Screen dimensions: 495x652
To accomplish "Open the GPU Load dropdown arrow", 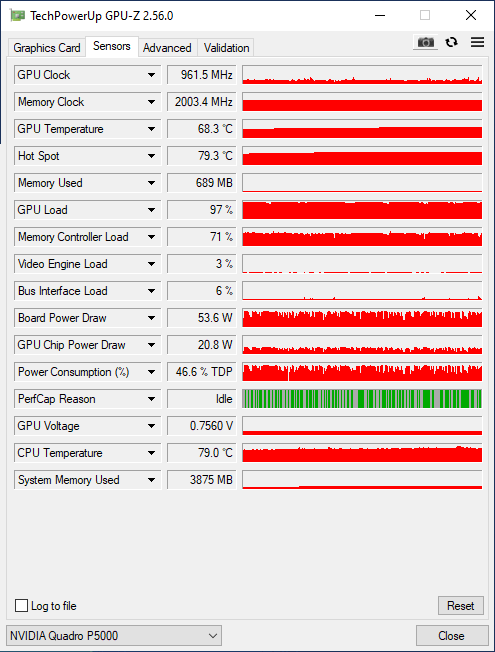I will [x=151, y=210].
